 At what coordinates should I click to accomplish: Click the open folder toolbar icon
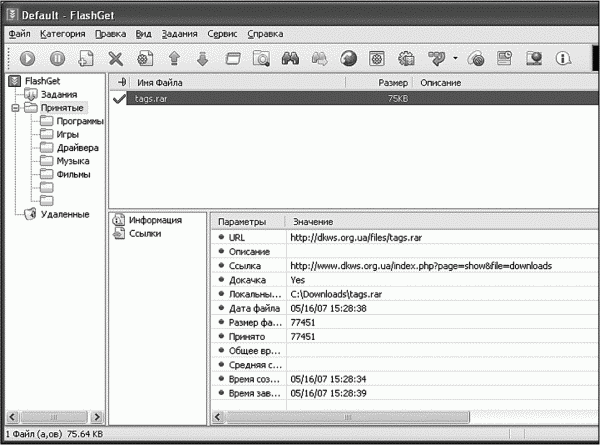233,59
